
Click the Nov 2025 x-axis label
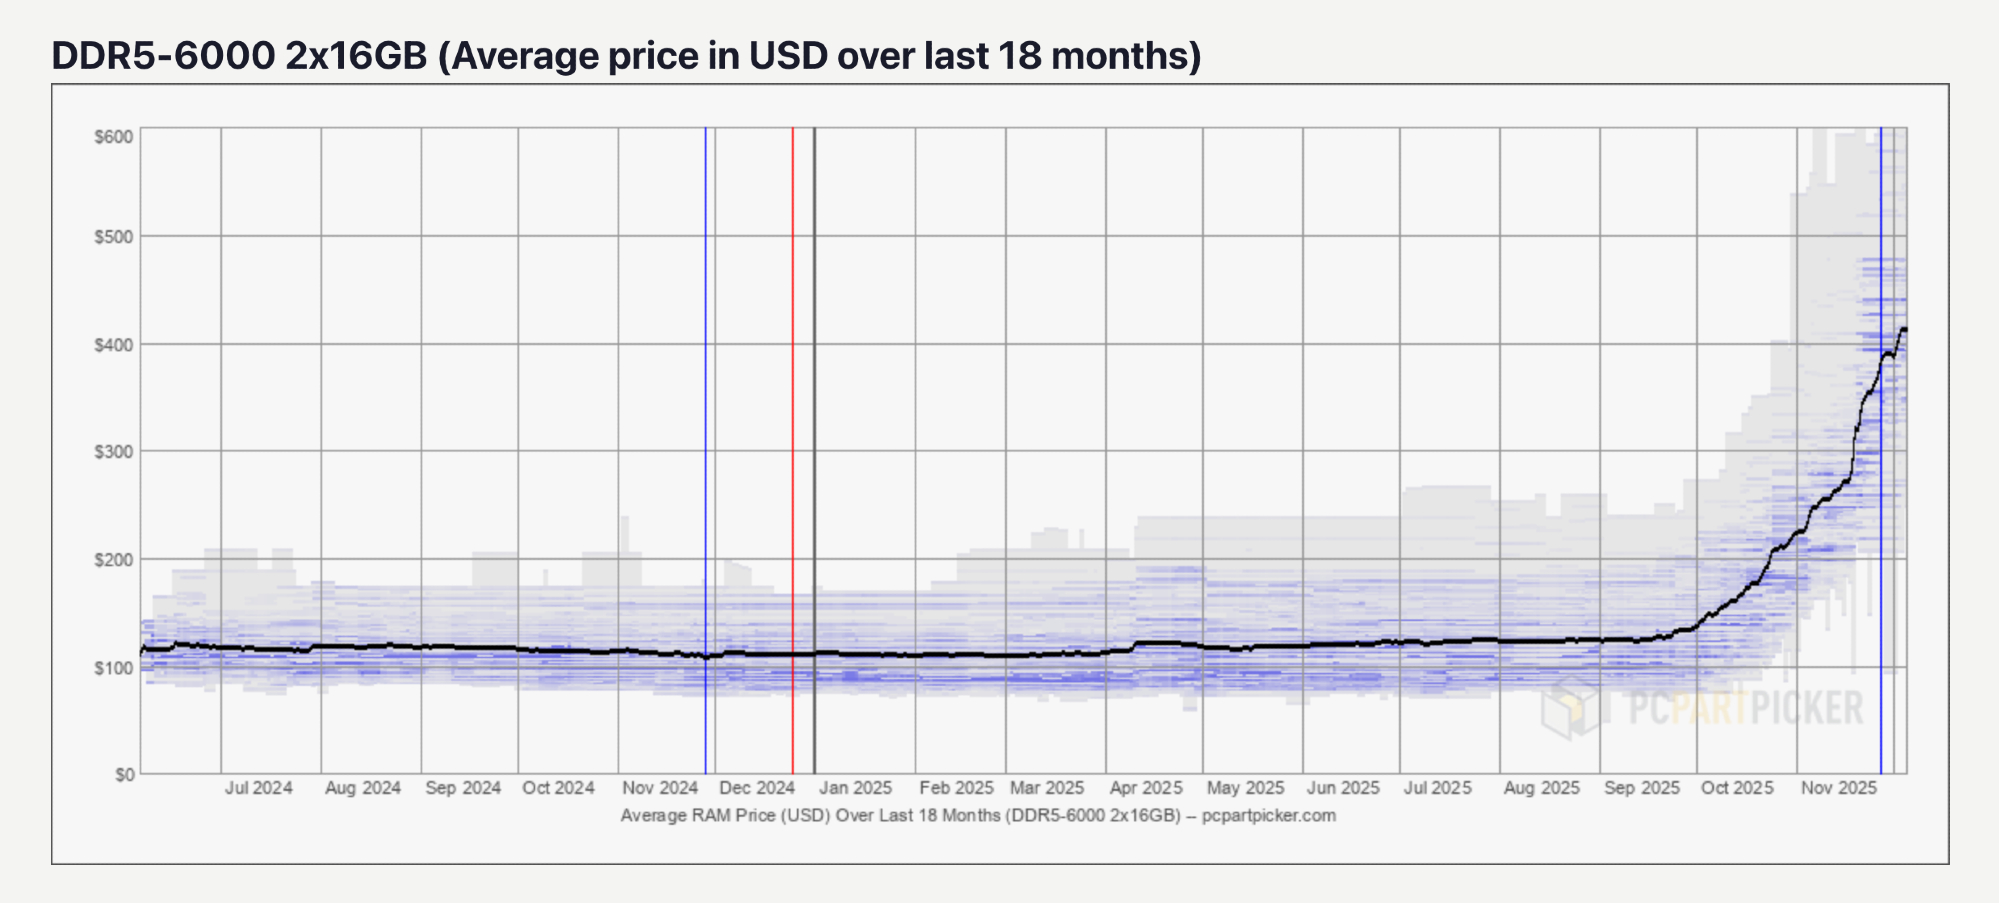click(1839, 788)
